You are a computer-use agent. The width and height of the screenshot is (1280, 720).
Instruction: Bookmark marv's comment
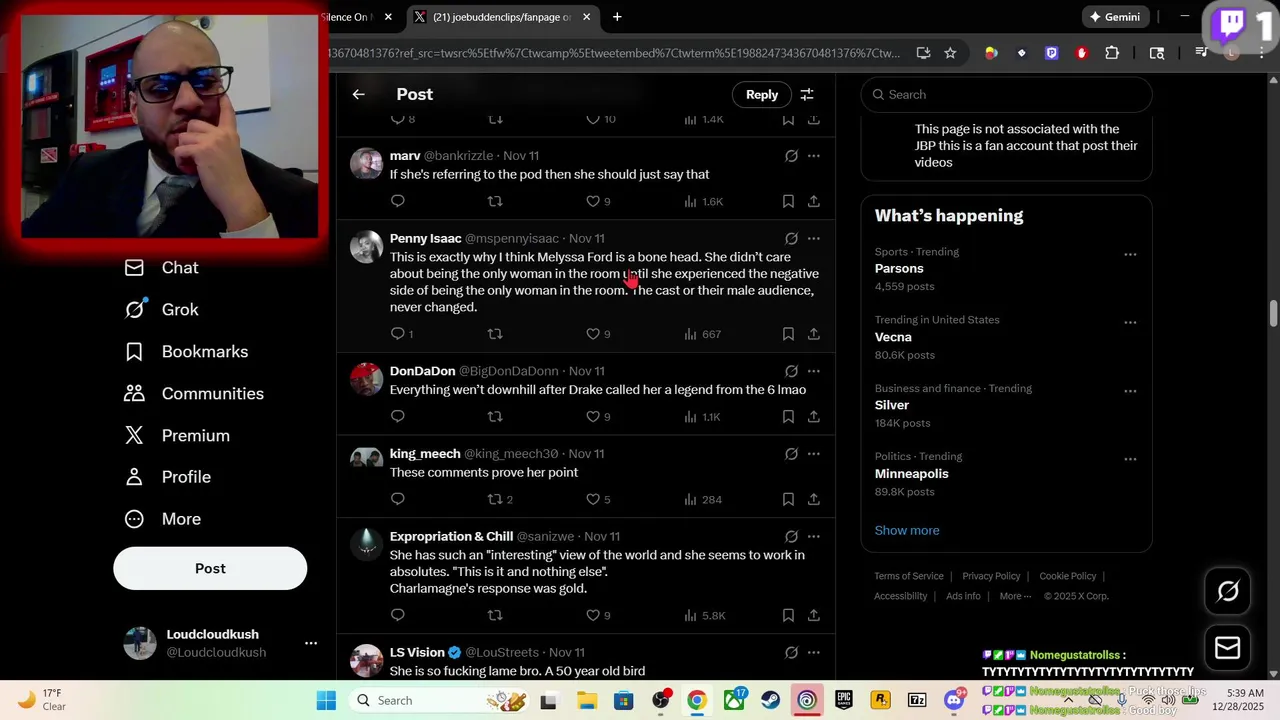pyautogui.click(x=788, y=201)
